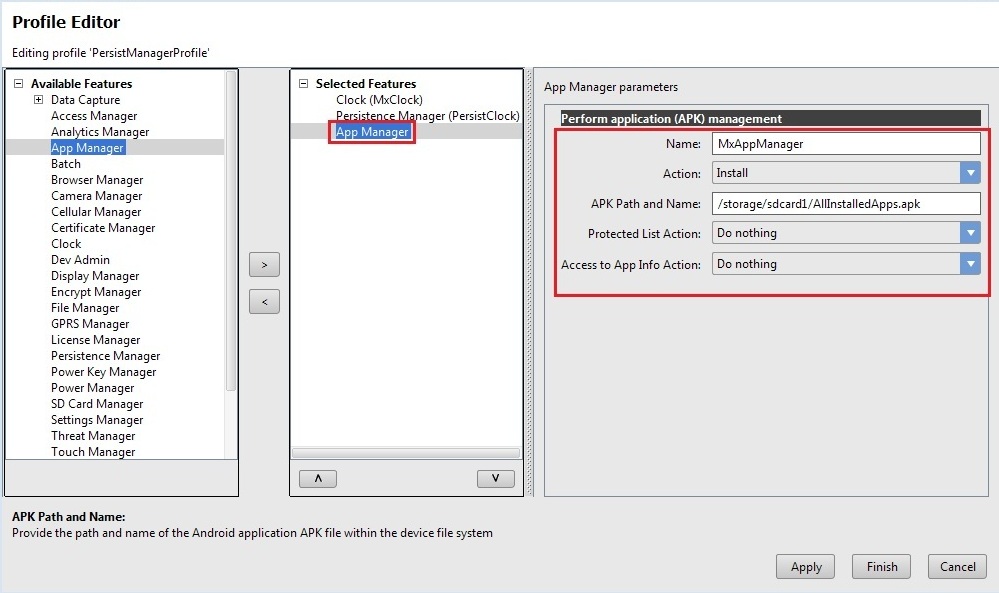
Task: Click the right arrow add-feature button
Action: coord(264,265)
